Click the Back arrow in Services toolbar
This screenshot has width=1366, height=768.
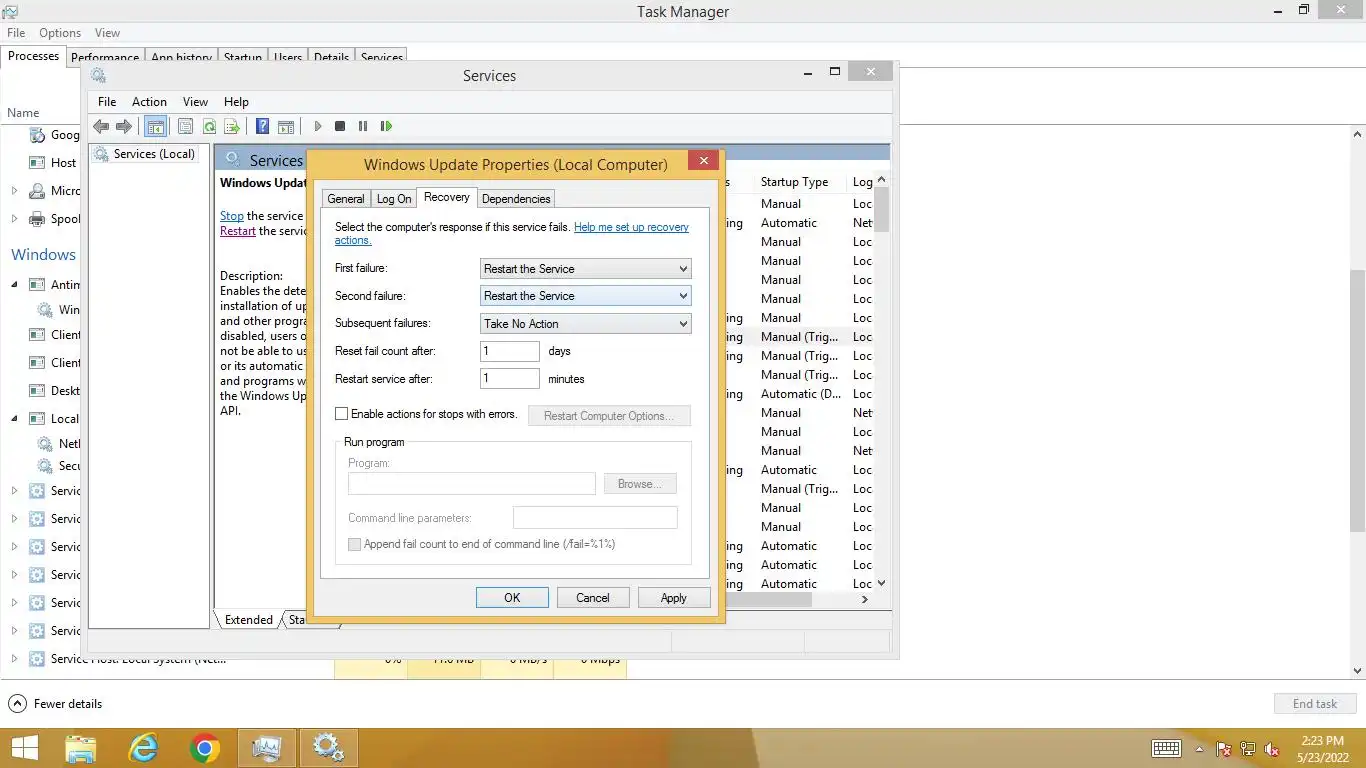point(101,126)
